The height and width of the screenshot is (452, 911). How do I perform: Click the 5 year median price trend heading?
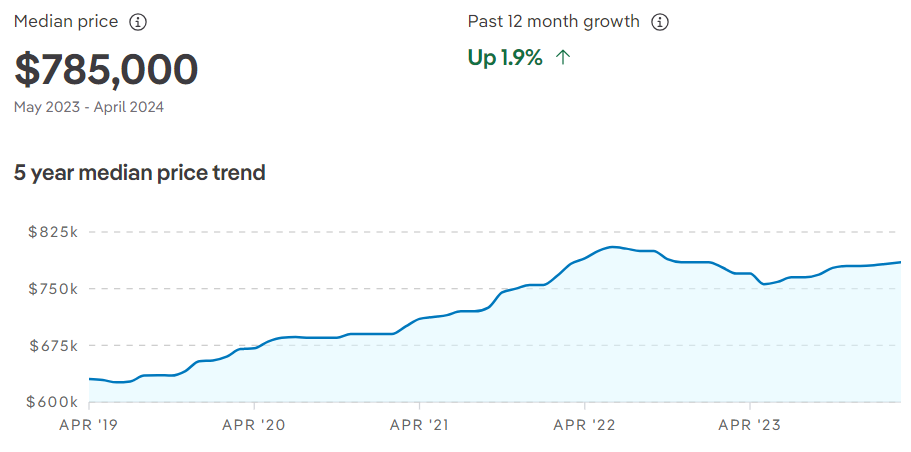pos(139,173)
